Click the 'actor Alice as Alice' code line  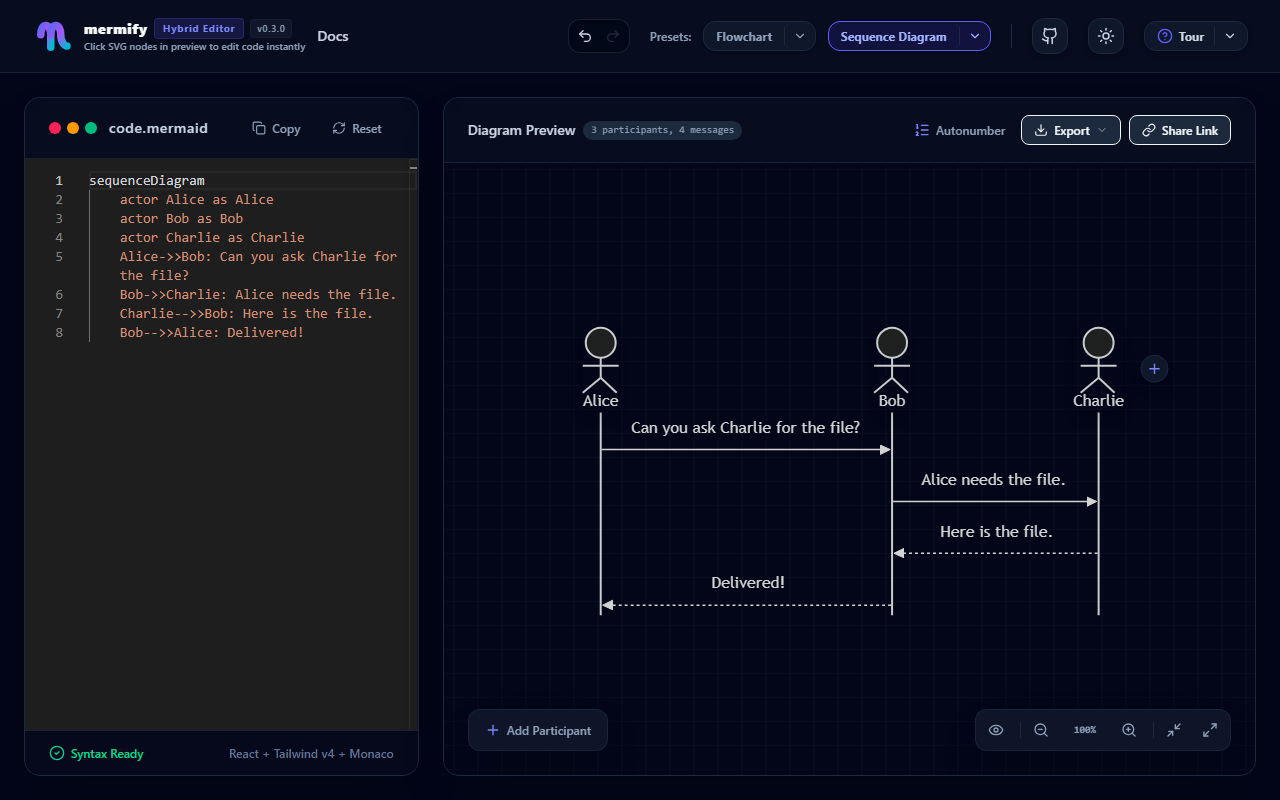click(x=197, y=200)
